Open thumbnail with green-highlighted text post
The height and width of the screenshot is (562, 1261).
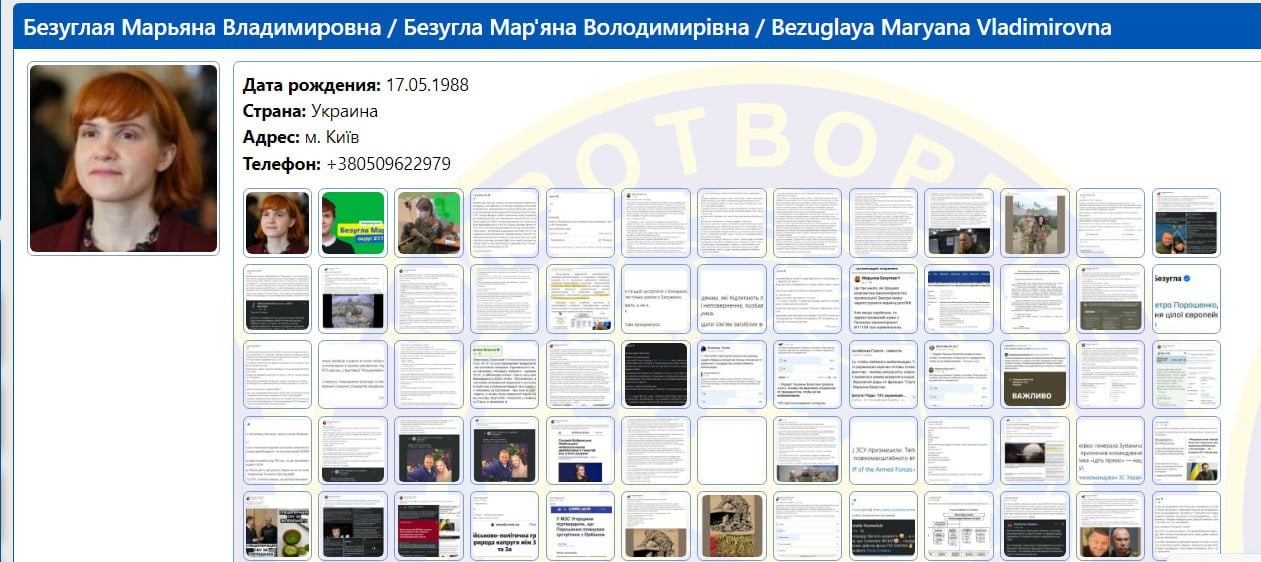[x=504, y=374]
